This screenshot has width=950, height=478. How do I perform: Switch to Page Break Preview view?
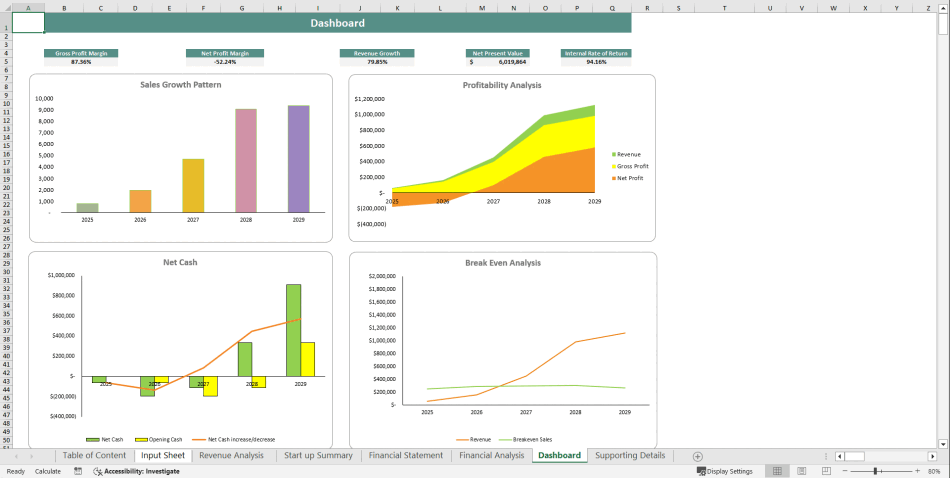click(825, 471)
